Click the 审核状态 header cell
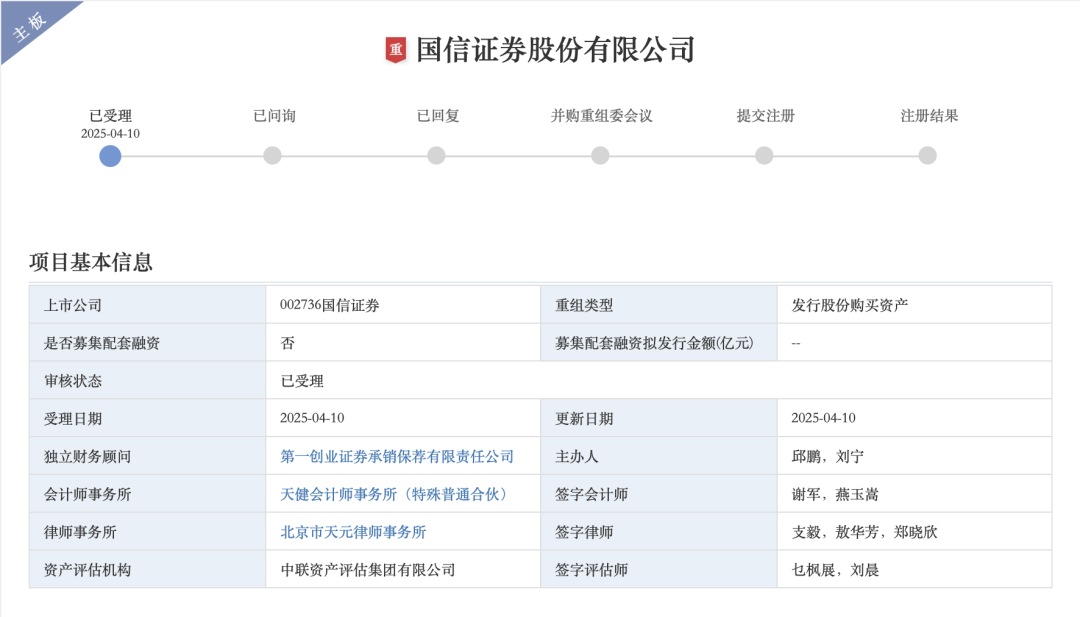Screen dimensions: 1080x617 tap(147, 381)
